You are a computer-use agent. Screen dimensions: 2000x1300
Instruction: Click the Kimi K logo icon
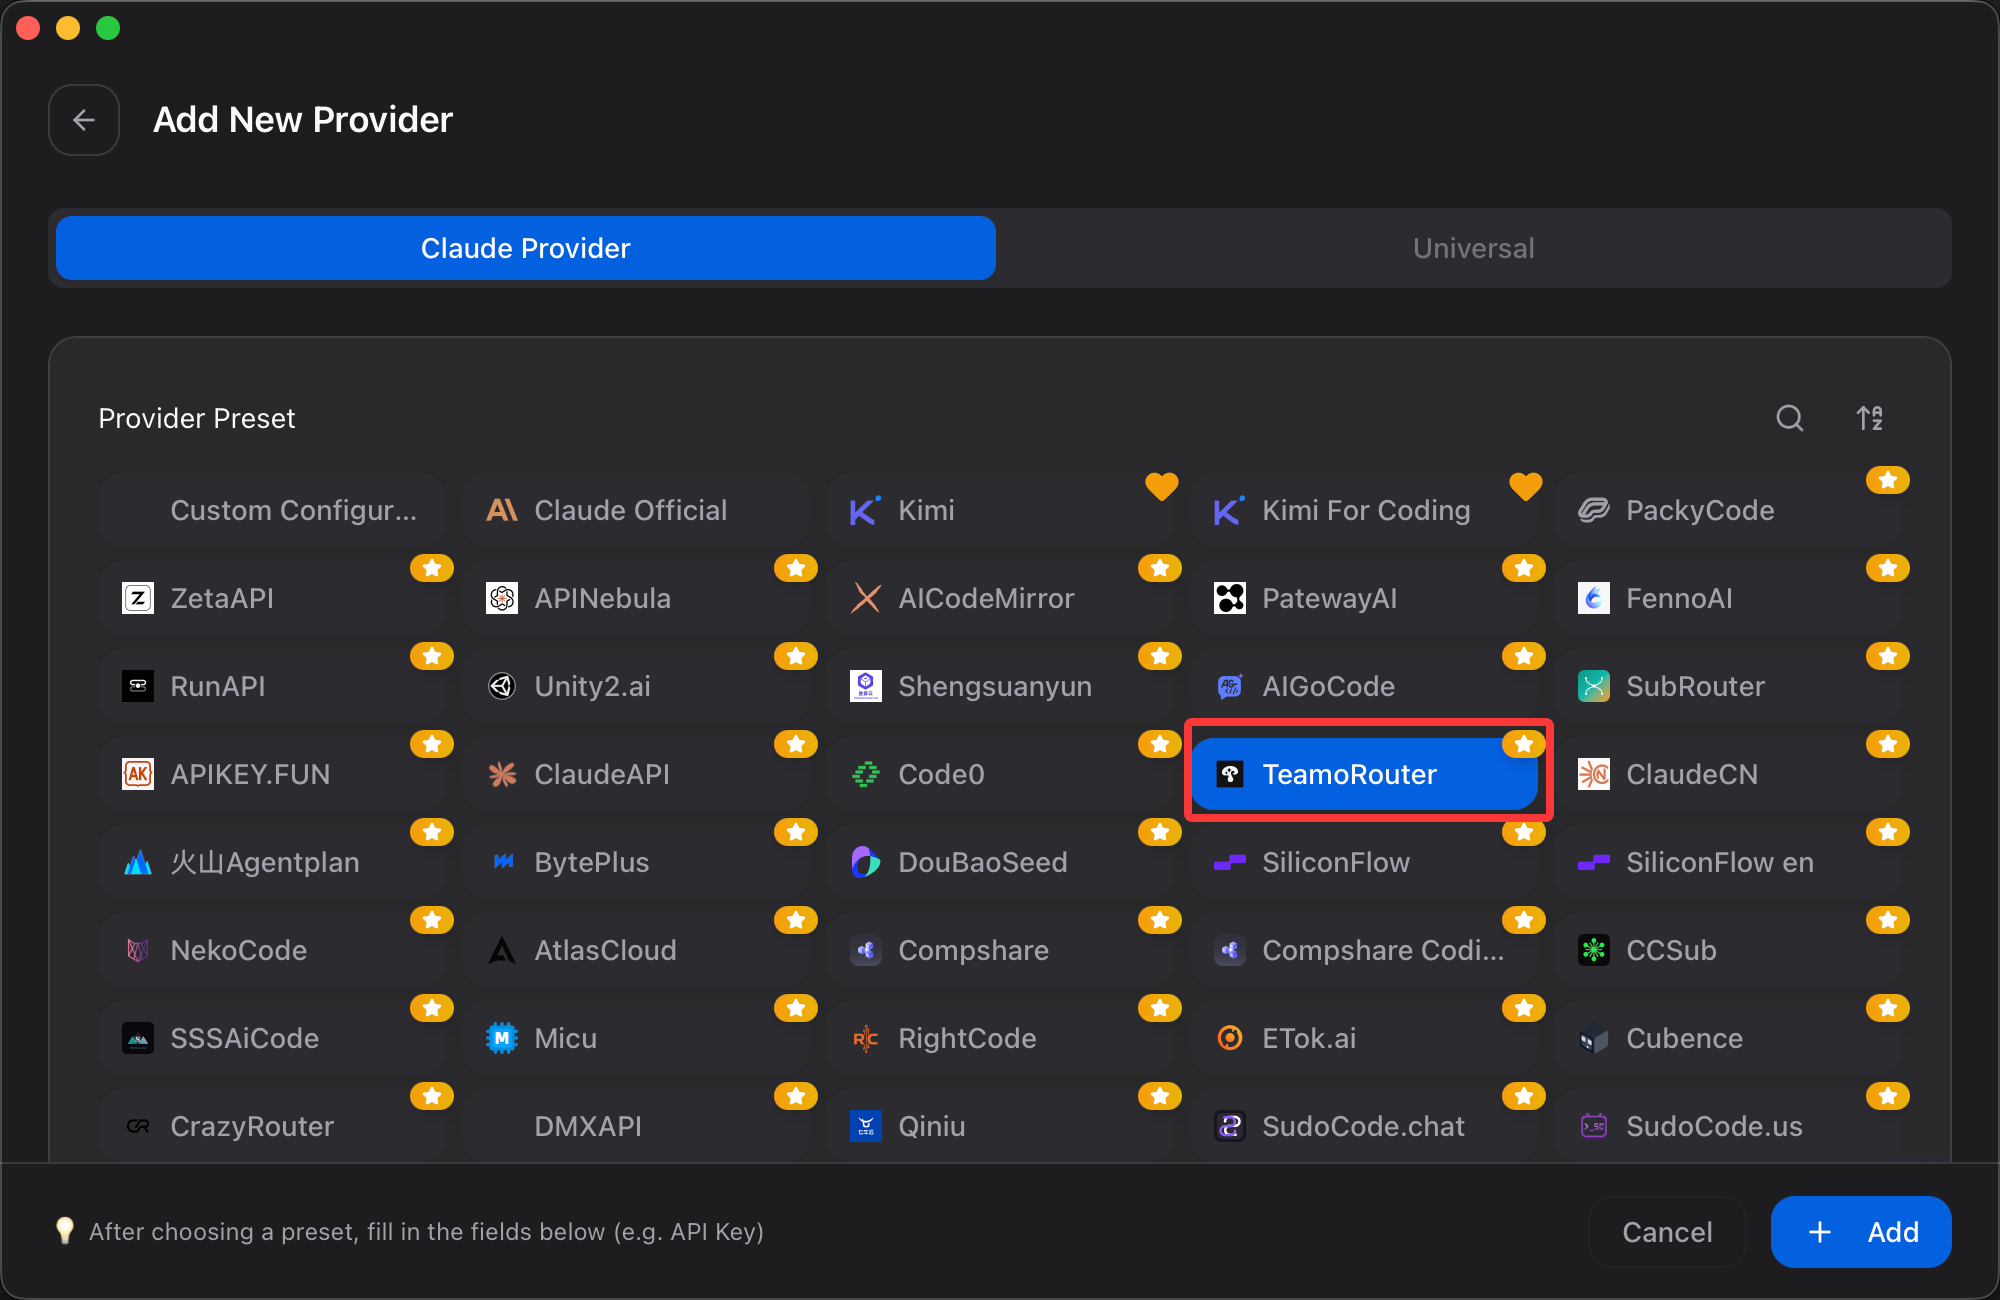pos(865,510)
